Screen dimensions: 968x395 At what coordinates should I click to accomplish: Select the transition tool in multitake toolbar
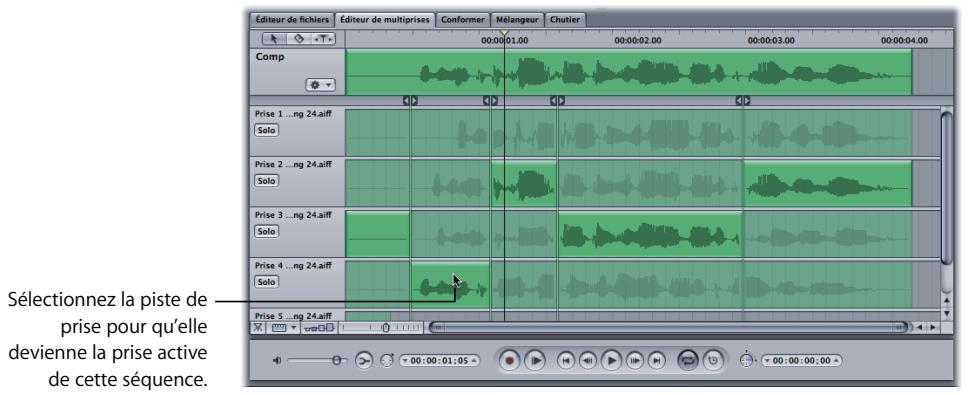[x=323, y=39]
